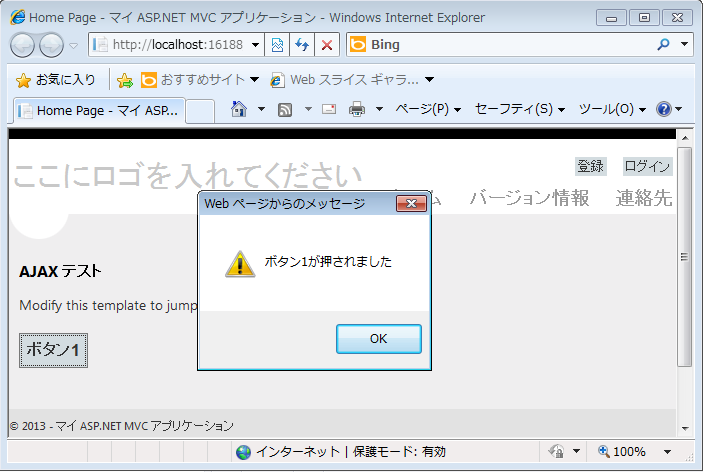This screenshot has width=703, height=472.
Task: Click the vertical scrollbar thumb
Action: tap(685, 257)
